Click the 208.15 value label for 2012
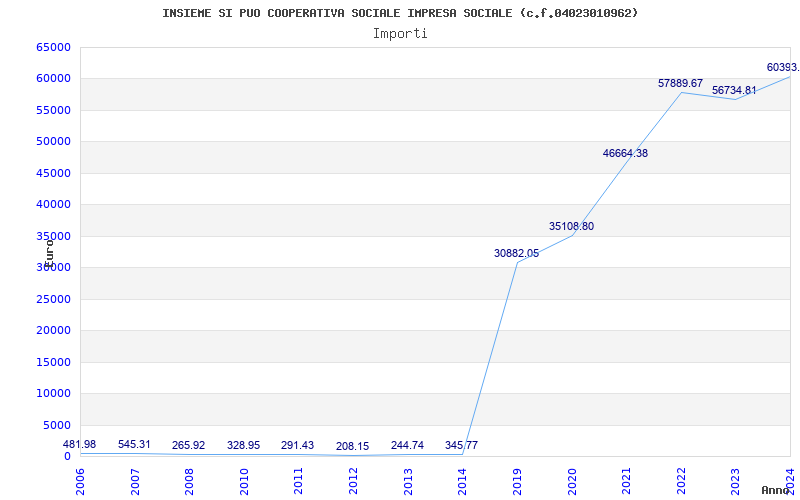The width and height of the screenshot is (800, 500). pos(353,447)
